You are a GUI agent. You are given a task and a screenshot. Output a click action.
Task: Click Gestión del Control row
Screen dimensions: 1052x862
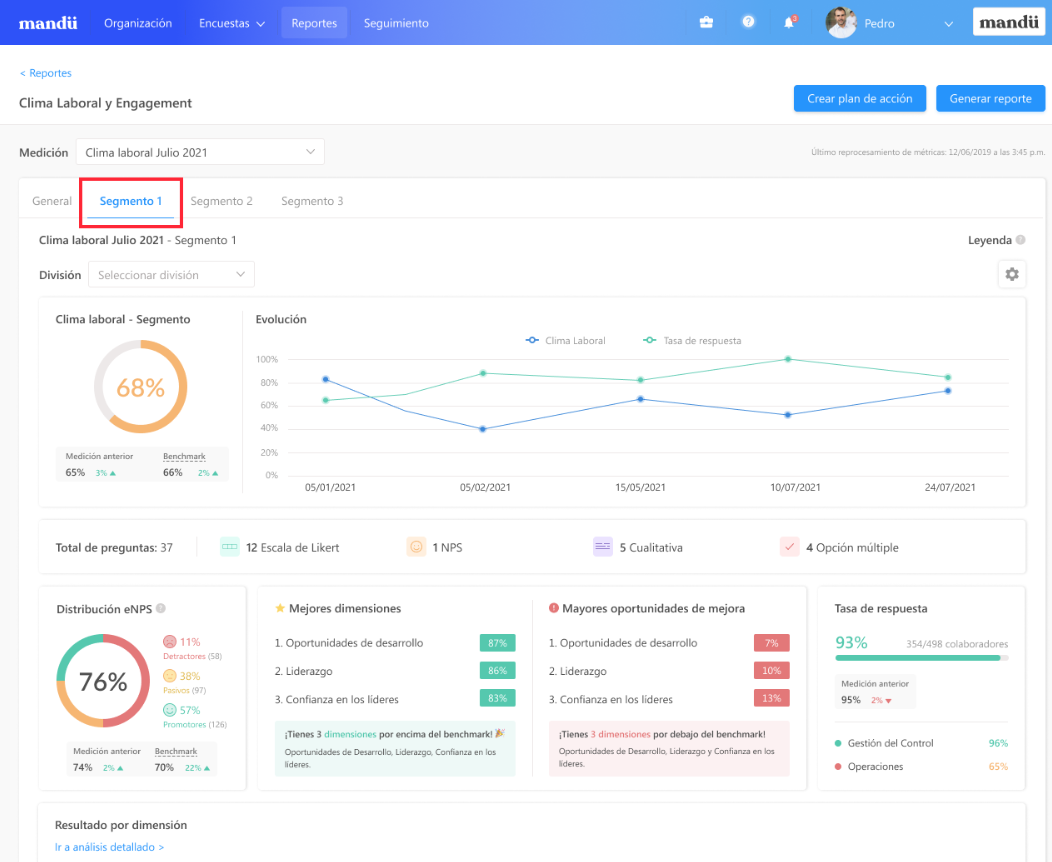(x=921, y=743)
